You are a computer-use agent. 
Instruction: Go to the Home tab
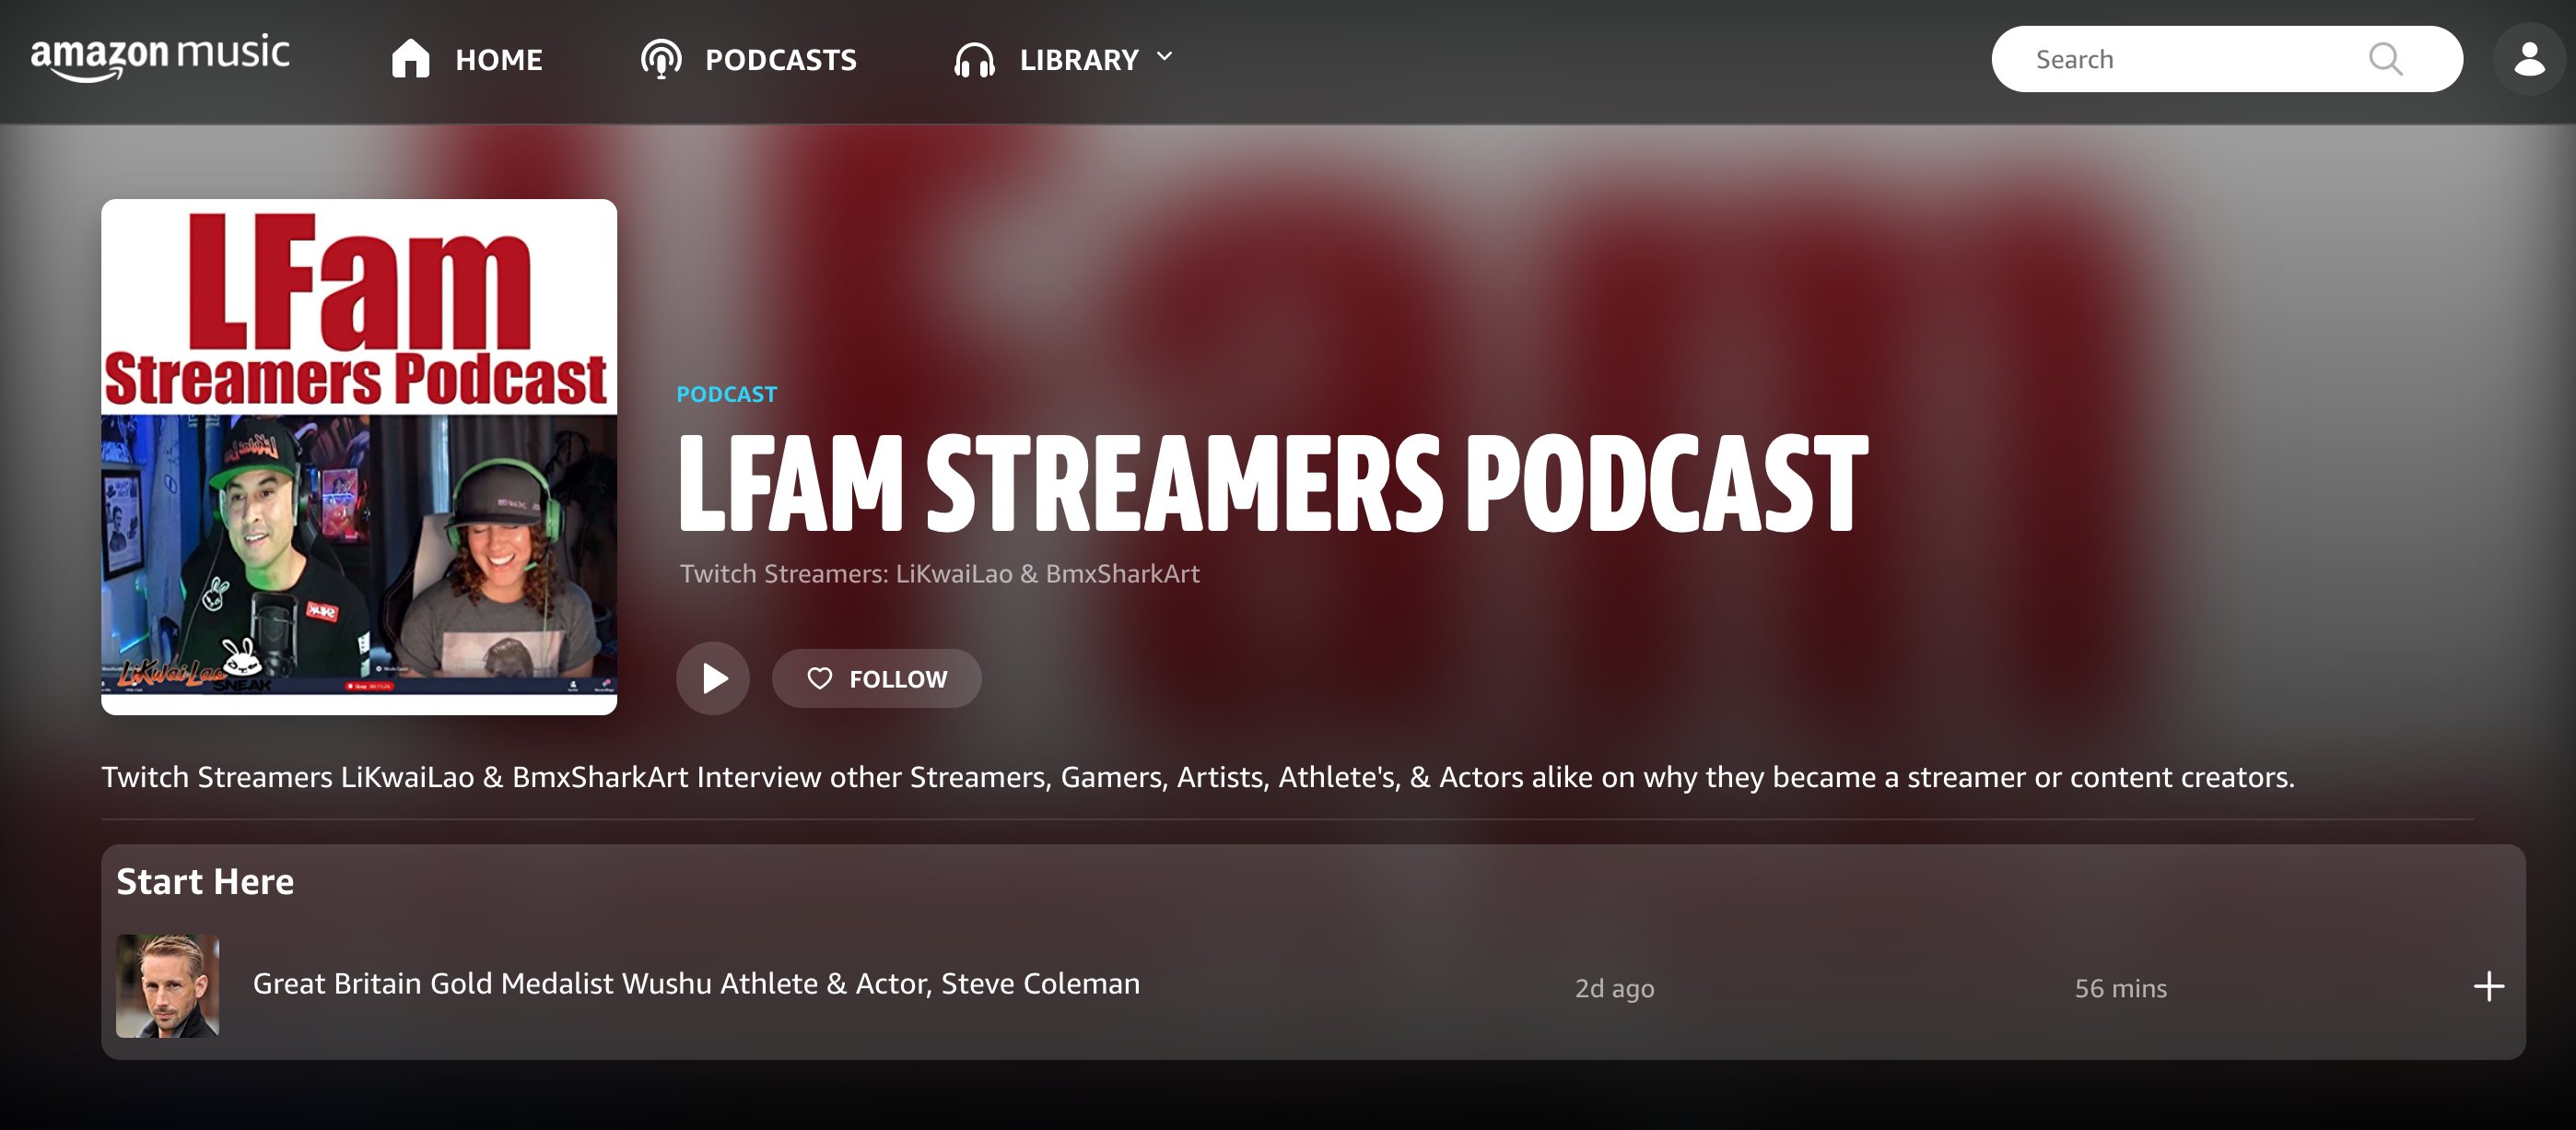point(466,59)
